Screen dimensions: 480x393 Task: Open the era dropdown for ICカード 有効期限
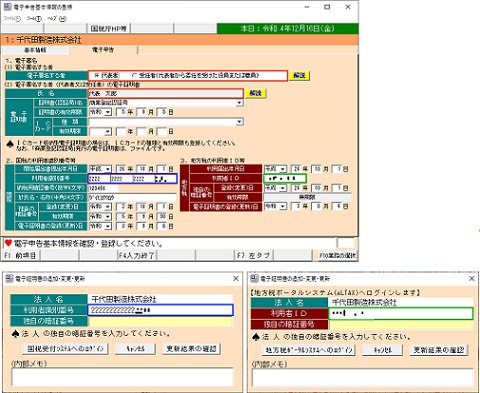(108, 132)
